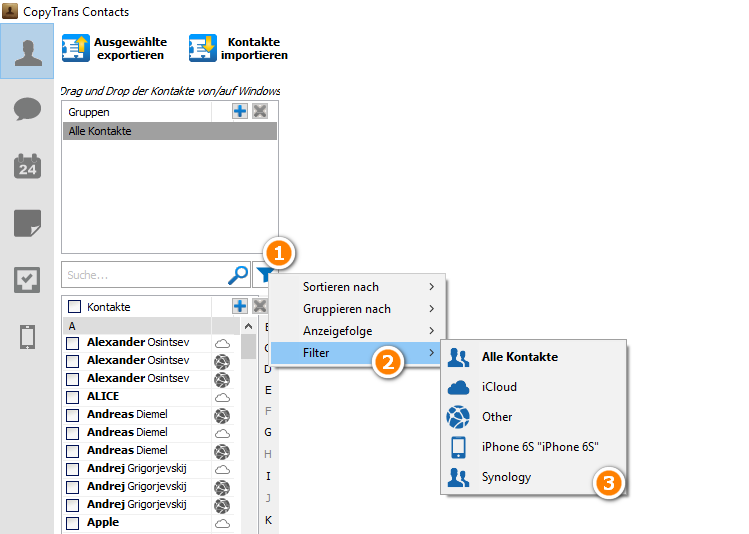Click the Other globe icon in submenu
749x534 pixels.
coord(459,417)
